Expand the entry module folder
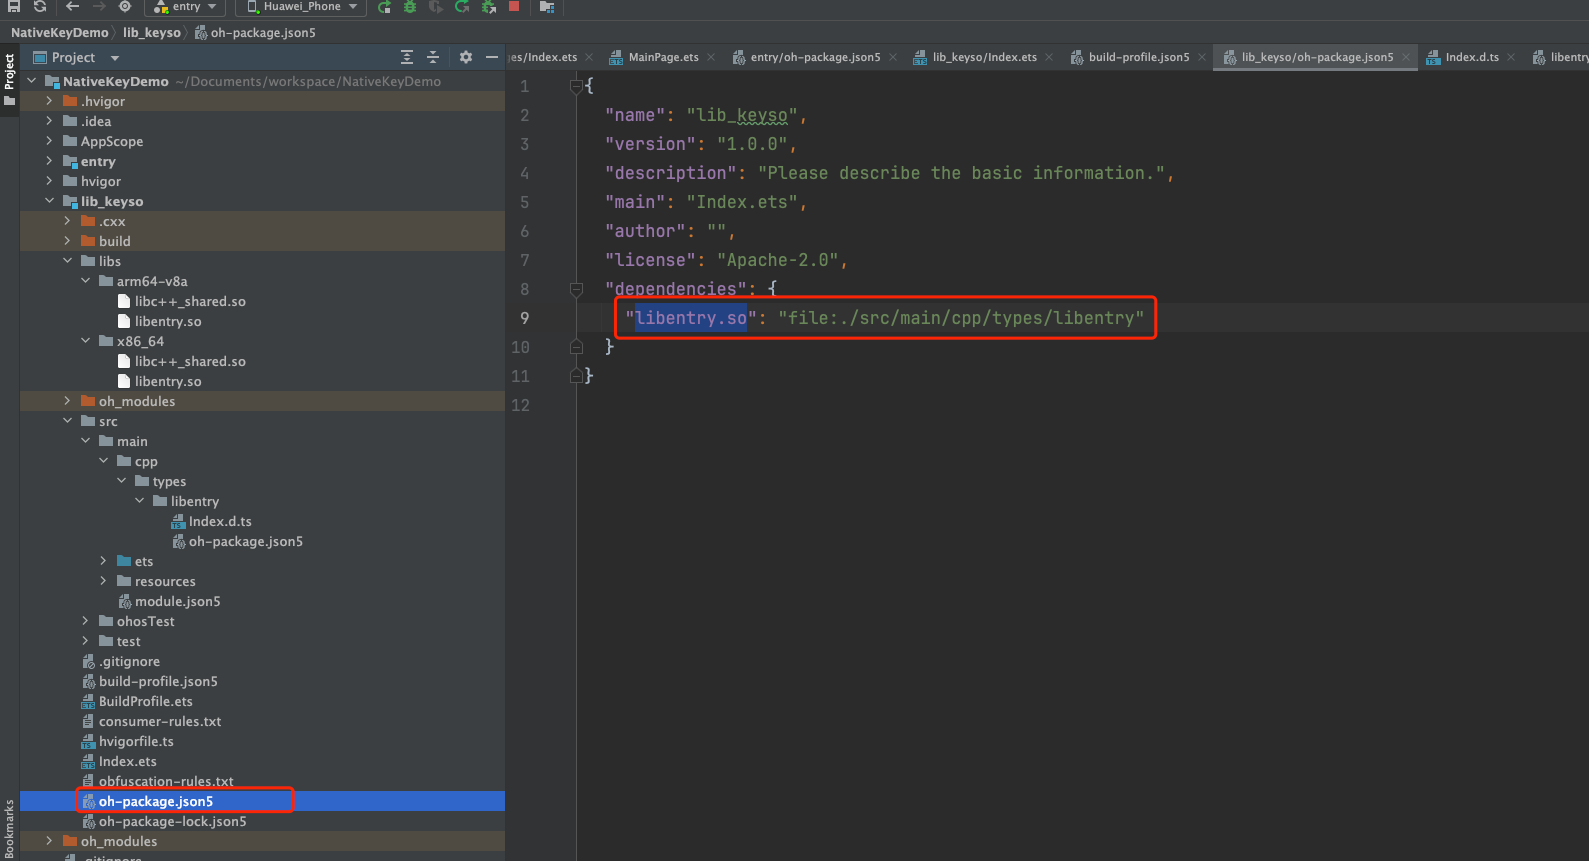Screen dimensions: 1589x861 (49, 161)
